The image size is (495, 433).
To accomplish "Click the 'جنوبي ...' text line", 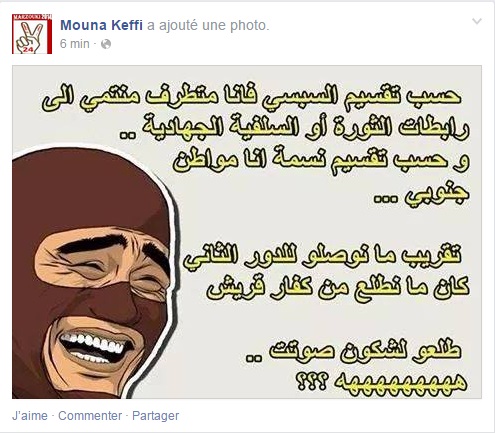I will coord(421,196).
